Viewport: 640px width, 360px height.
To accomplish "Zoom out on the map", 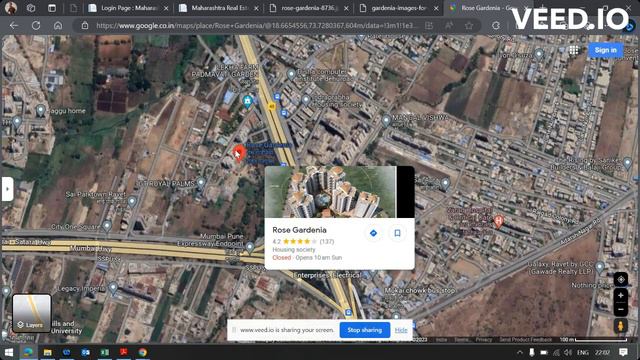I will [621, 309].
